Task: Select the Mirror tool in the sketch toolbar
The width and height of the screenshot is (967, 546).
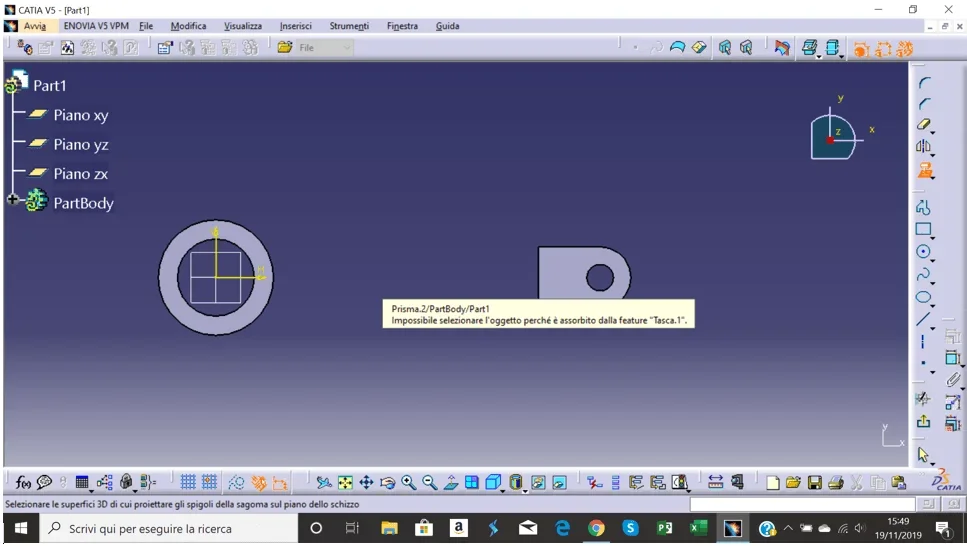Action: pos(923,146)
